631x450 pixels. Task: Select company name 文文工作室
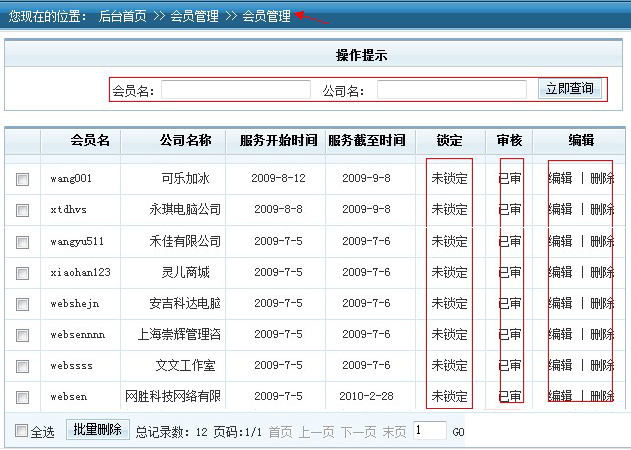(186, 365)
